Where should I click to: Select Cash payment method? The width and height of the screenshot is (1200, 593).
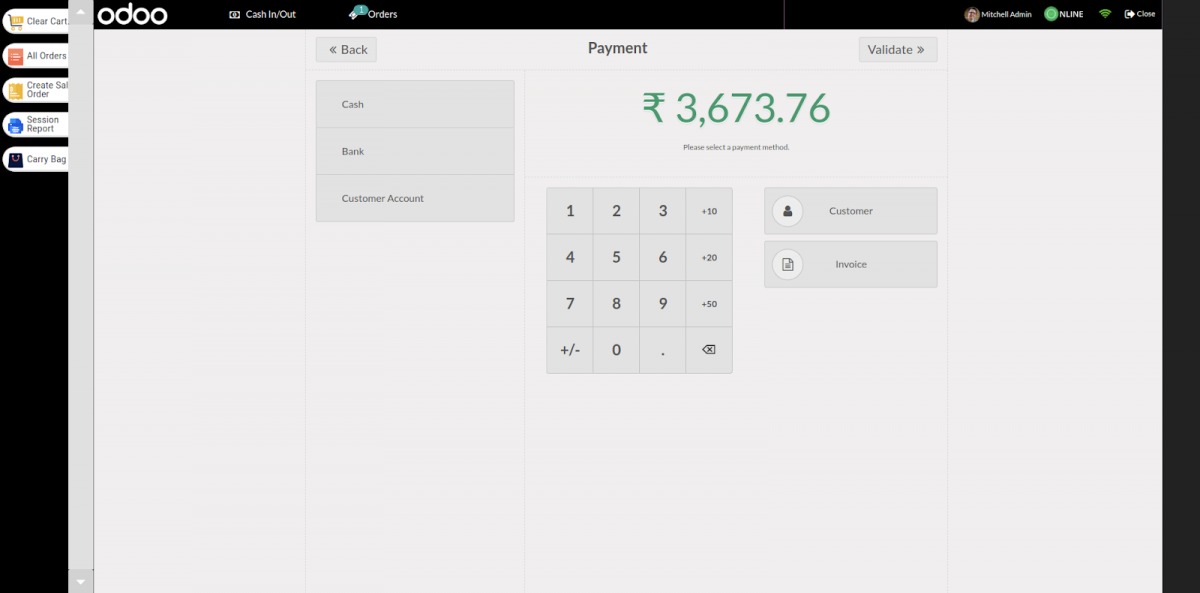point(415,104)
